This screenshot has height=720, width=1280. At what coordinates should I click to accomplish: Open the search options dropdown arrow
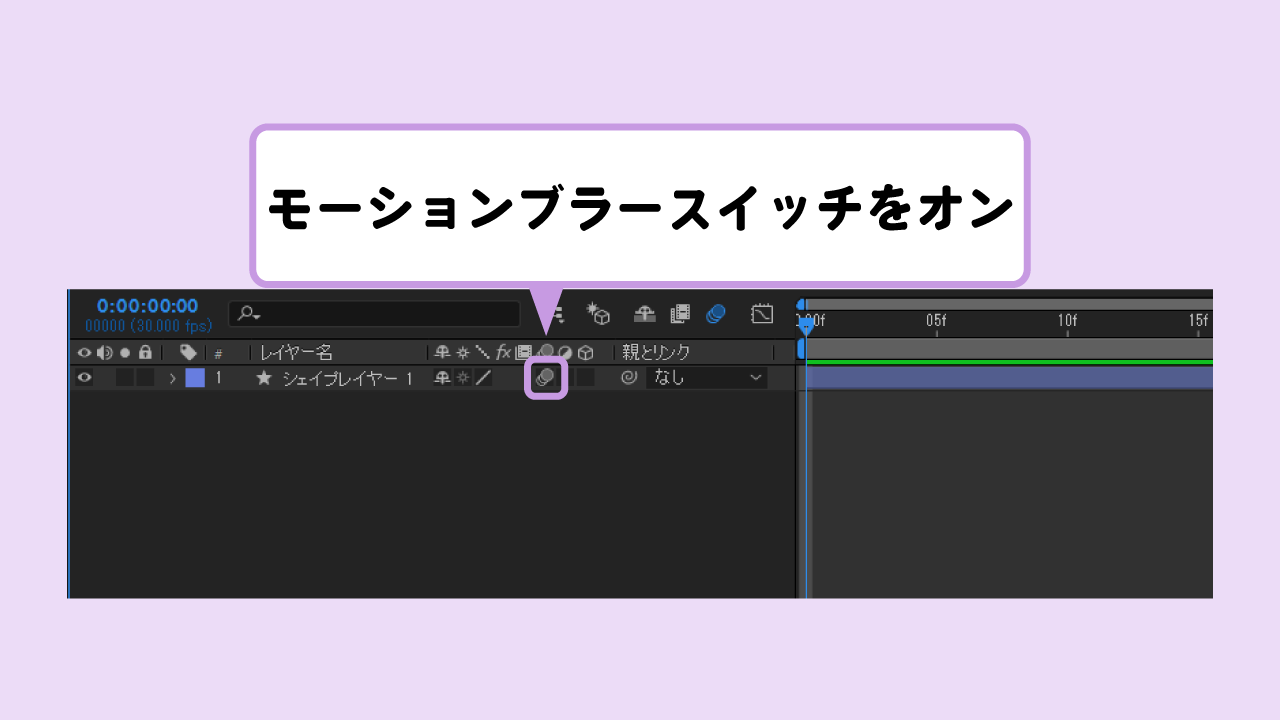[256, 314]
